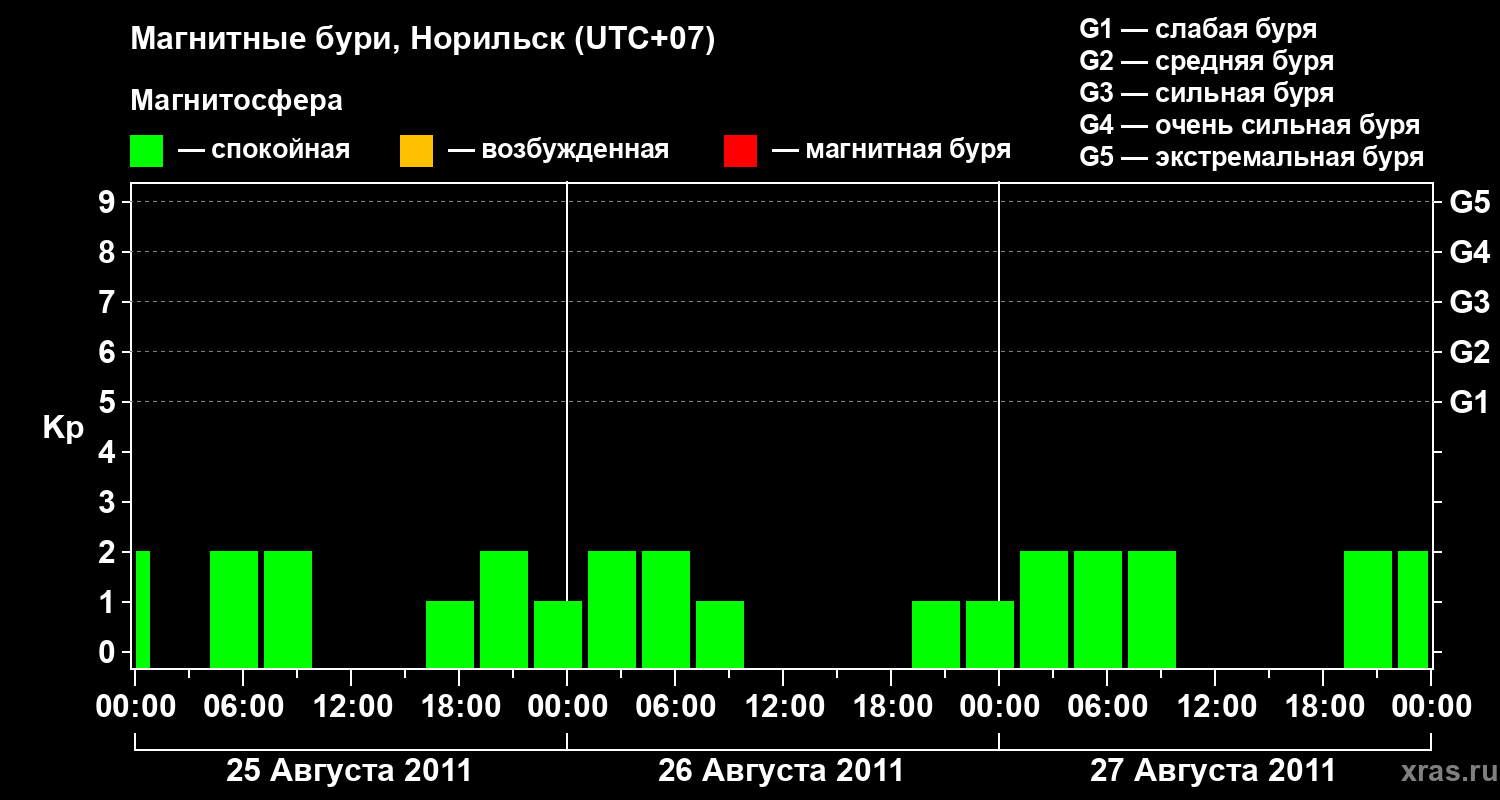Click the green 'спокойная' legend swatch
Viewport: 1500px width, 800px height.
point(147,151)
